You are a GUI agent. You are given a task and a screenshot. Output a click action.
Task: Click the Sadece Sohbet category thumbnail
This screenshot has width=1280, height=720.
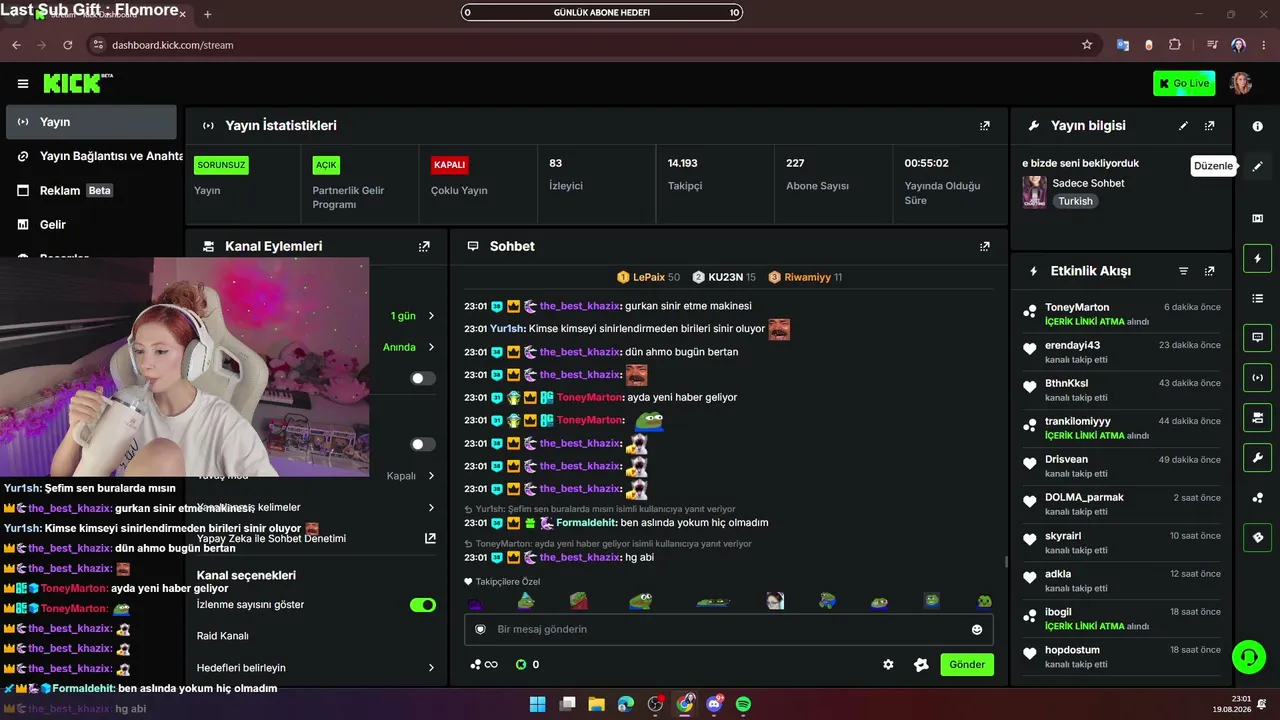(1034, 192)
